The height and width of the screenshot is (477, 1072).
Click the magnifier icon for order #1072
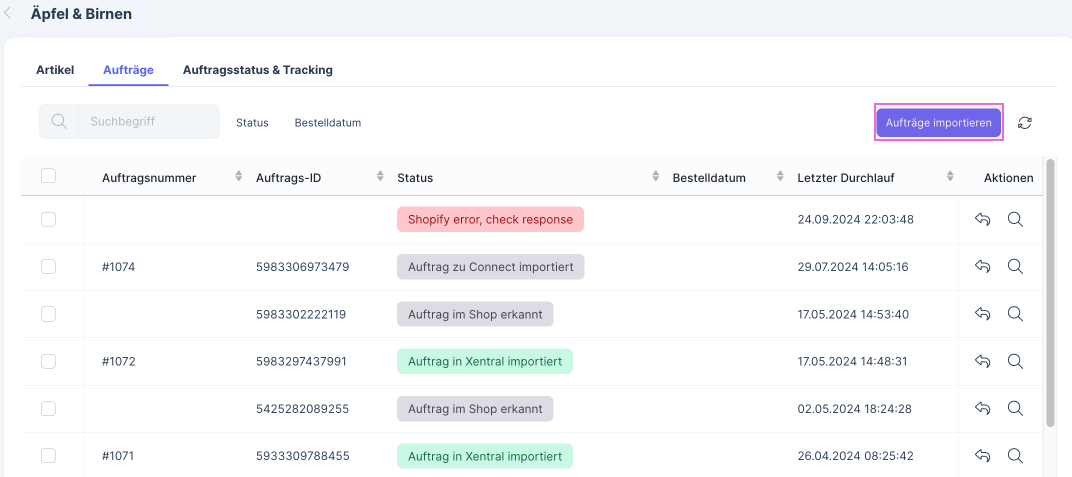pyautogui.click(x=1015, y=361)
